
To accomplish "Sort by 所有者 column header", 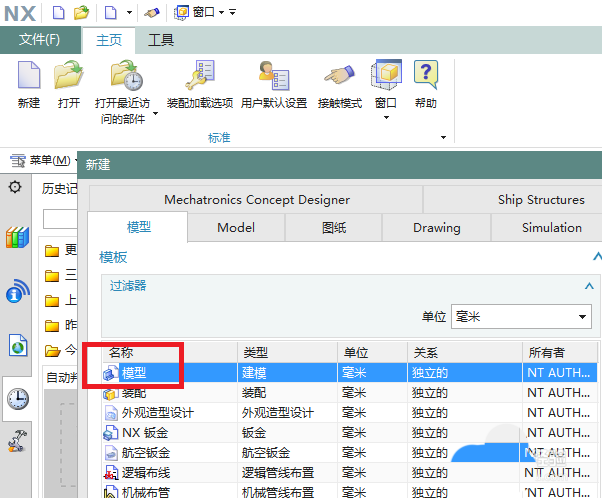I will pos(559,352).
